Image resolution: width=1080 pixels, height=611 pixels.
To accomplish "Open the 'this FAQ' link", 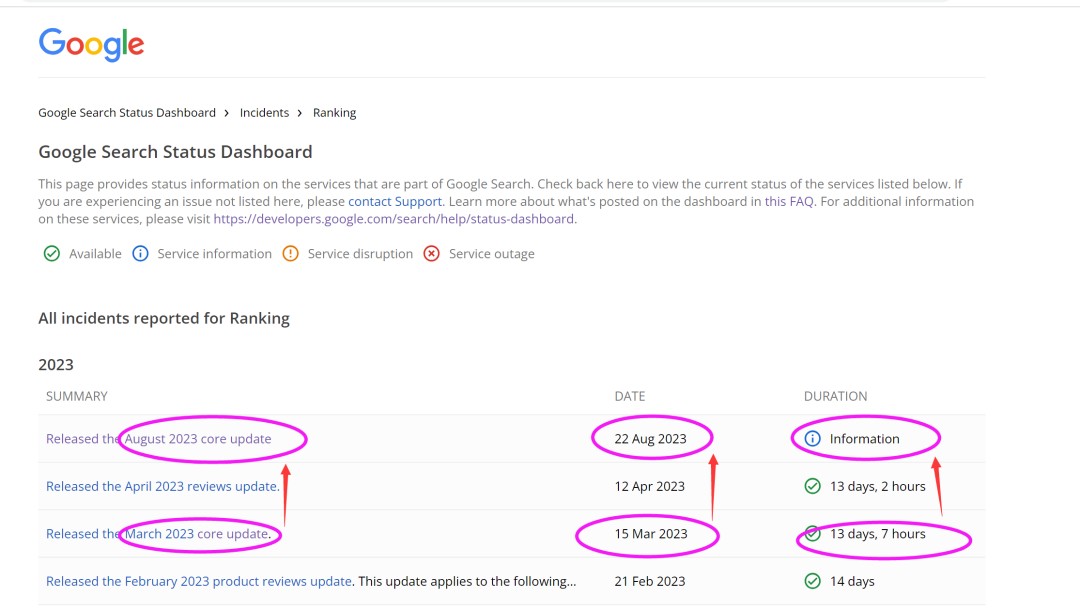I will click(789, 201).
